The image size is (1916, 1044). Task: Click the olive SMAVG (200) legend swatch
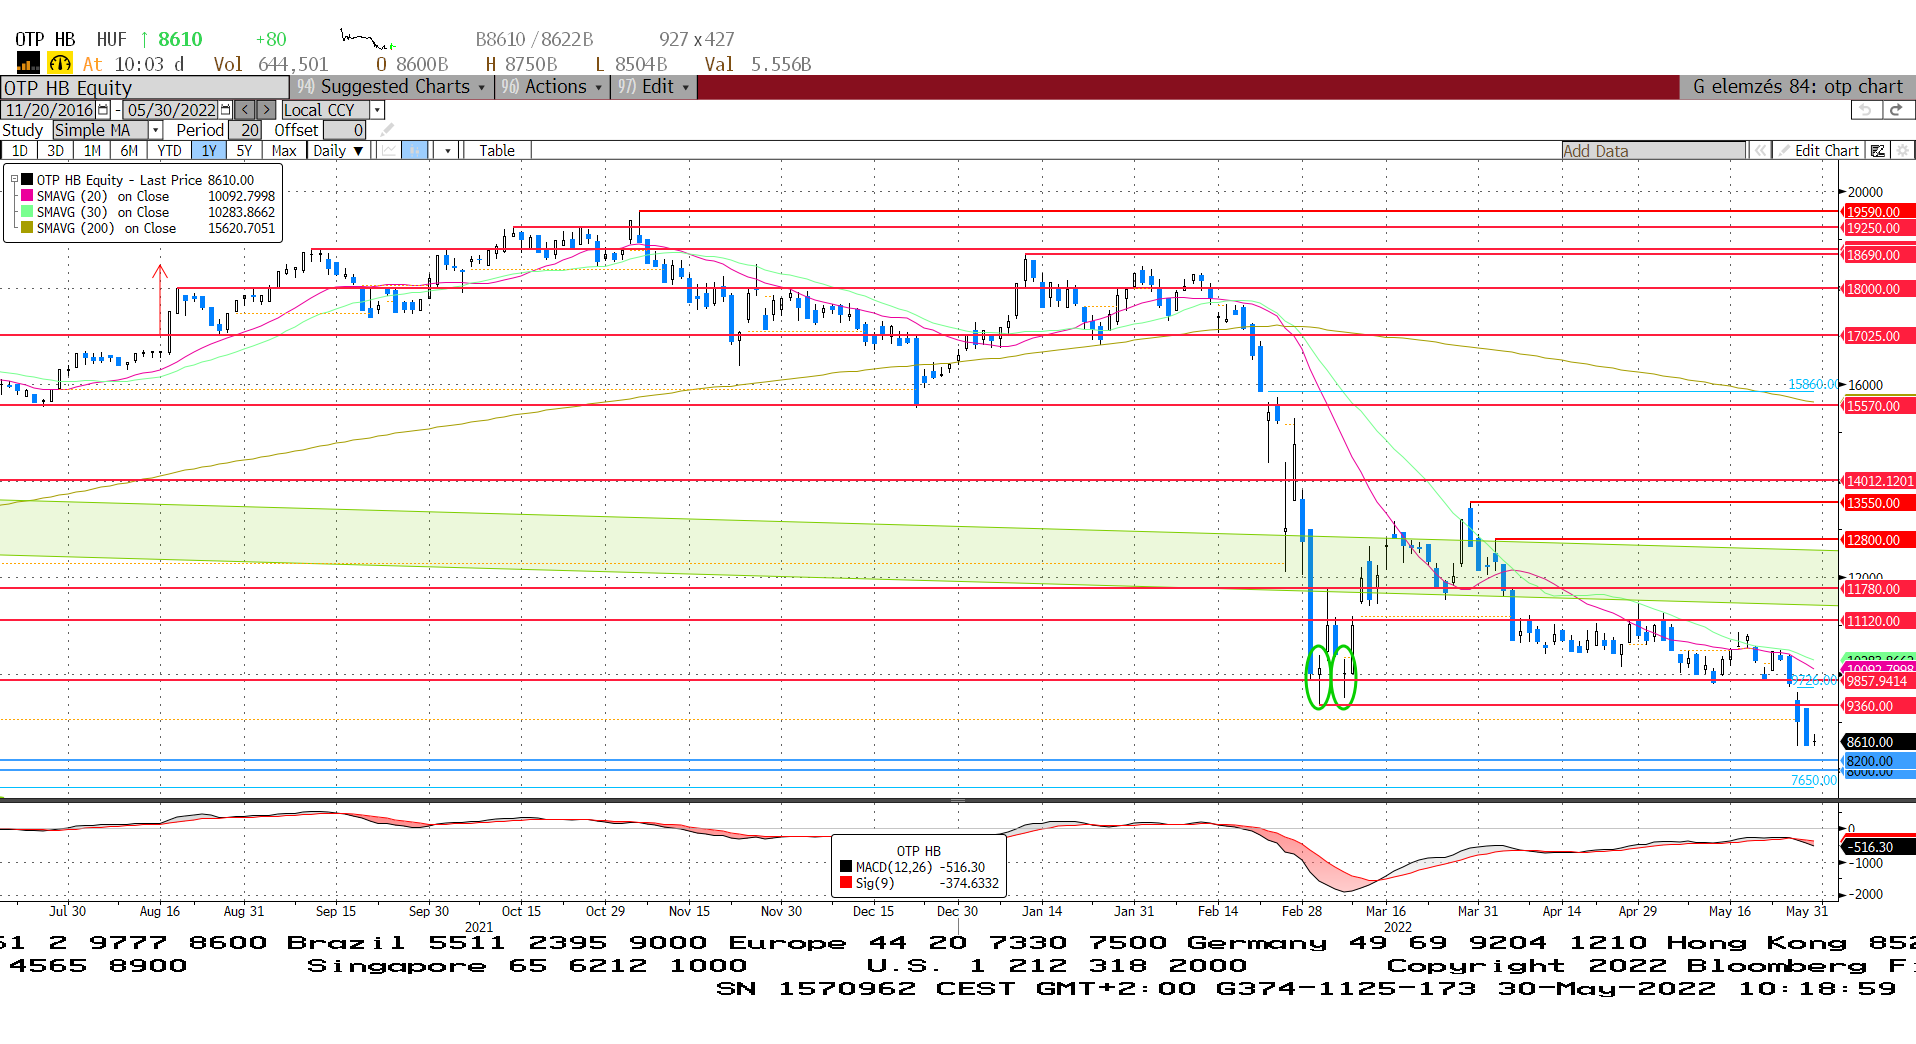coord(27,228)
